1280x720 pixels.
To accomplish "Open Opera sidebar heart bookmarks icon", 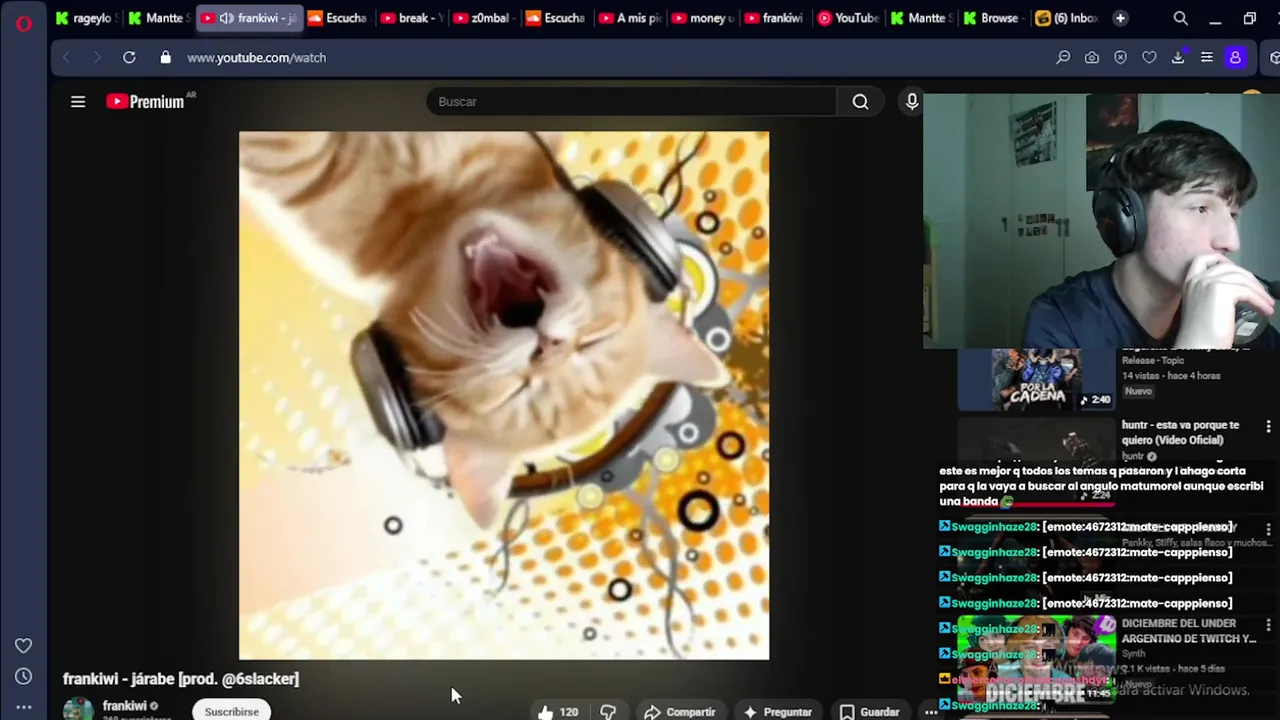I will point(23,646).
